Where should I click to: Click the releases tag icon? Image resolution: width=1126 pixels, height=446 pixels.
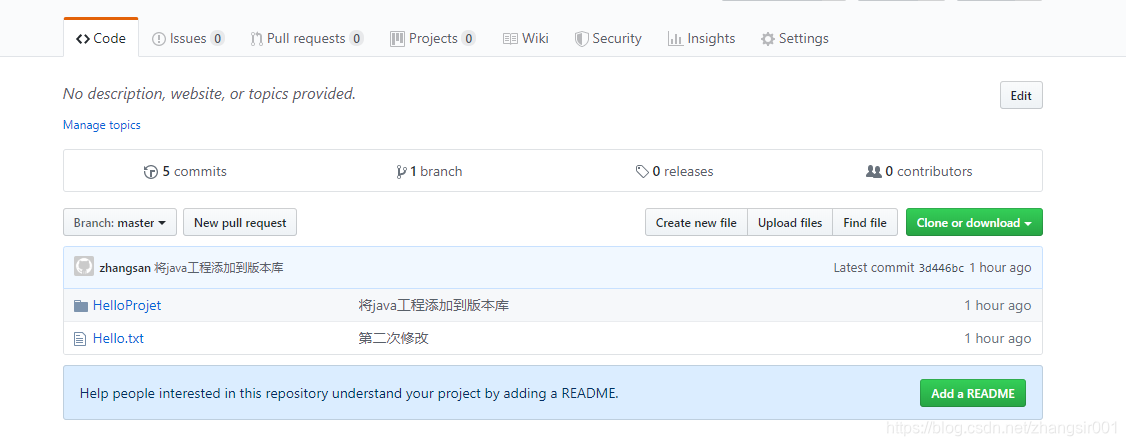[x=642, y=172]
